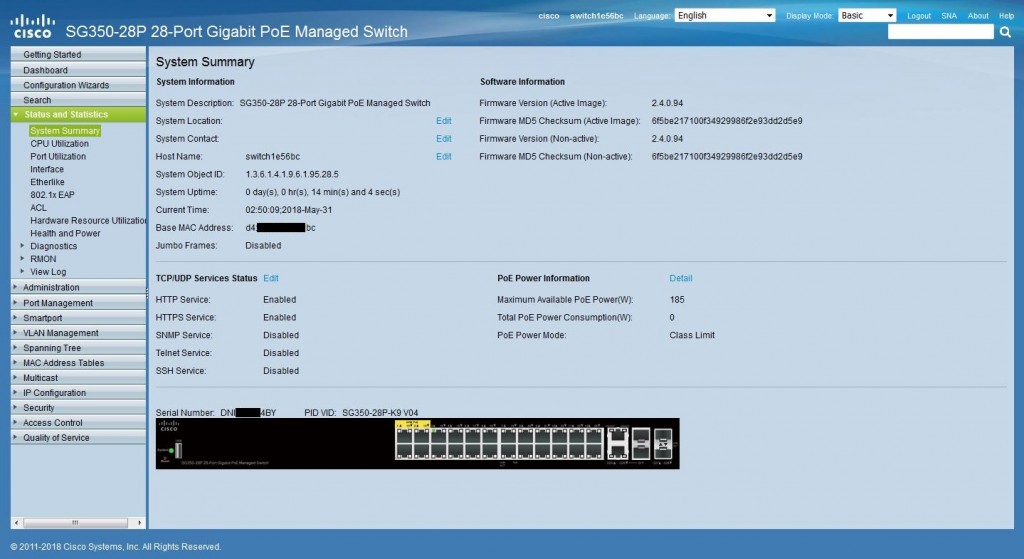Expand Quality of Service section
The height and width of the screenshot is (559, 1024).
pyautogui.click(x=78, y=438)
